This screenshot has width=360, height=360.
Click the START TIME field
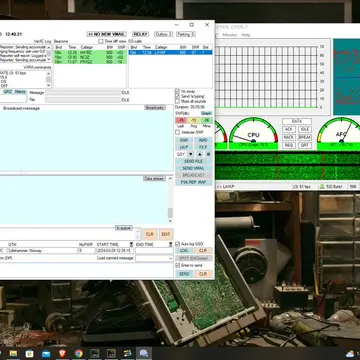pyautogui.click(x=115, y=251)
